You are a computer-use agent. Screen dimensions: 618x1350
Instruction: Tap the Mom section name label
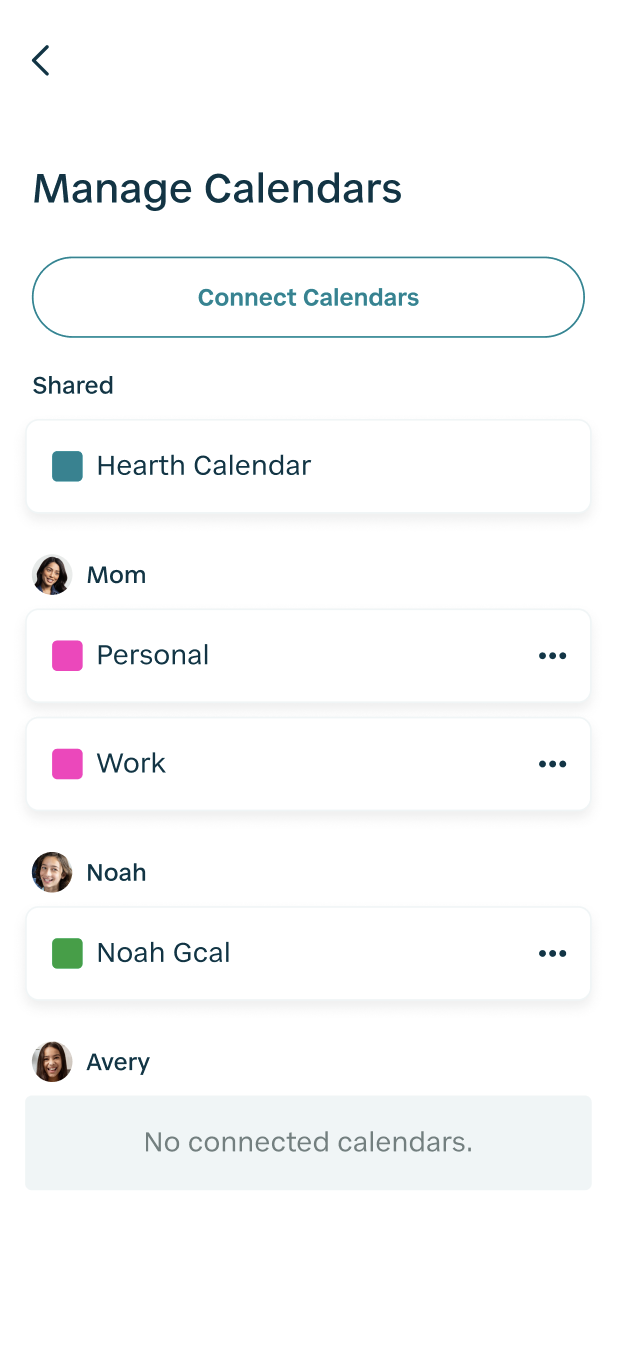116,575
